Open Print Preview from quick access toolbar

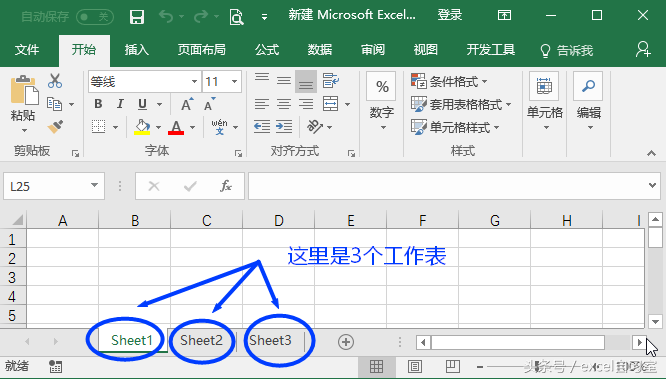236,17
